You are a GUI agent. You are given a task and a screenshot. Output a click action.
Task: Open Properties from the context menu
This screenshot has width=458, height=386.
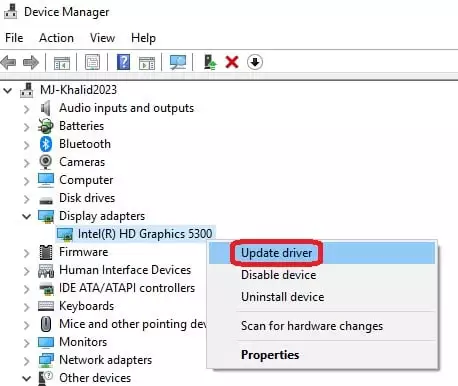pos(322,354)
